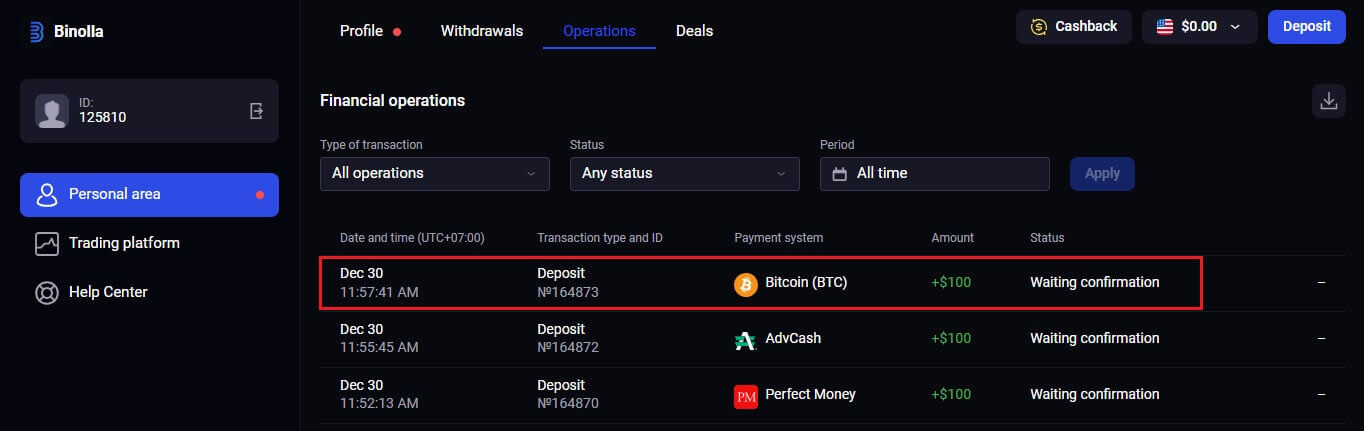1364x431 pixels.
Task: Expand the Status filter dropdown
Action: (684, 174)
